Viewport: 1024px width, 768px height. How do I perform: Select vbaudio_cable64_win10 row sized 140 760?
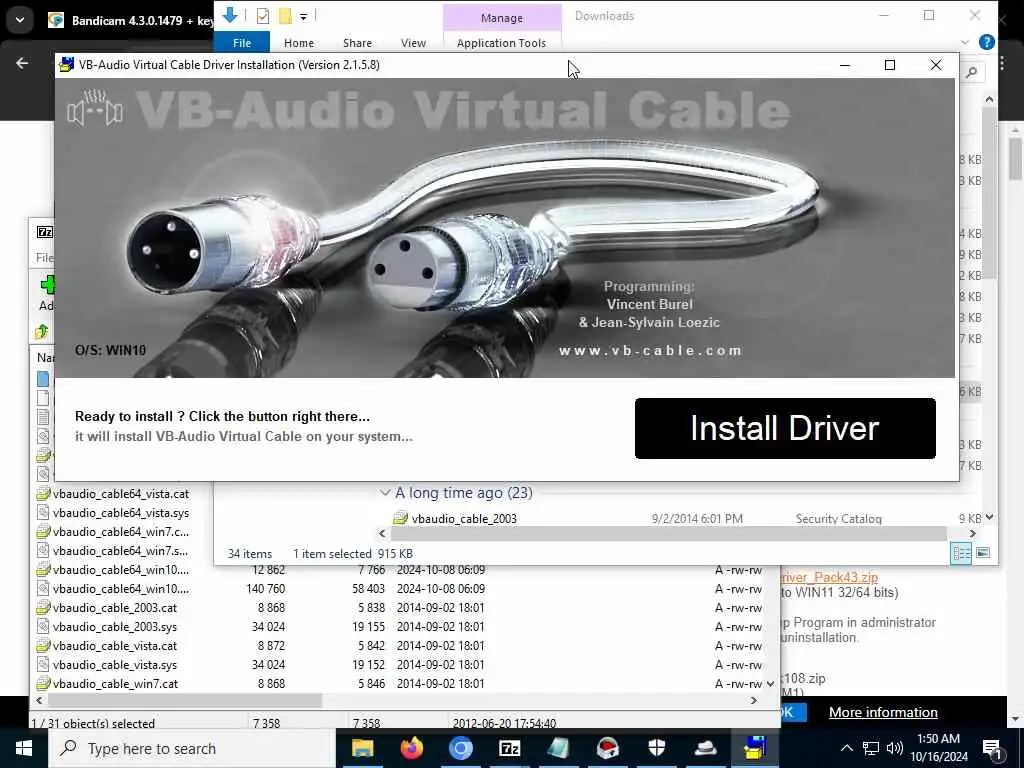pos(398,588)
